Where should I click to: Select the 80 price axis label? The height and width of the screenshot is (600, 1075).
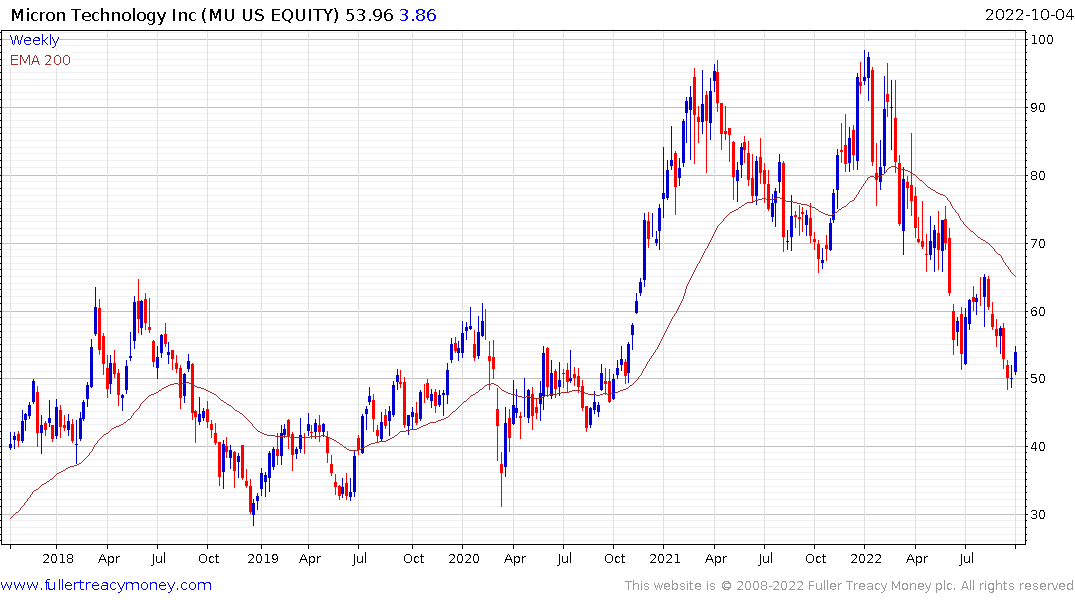1039,176
